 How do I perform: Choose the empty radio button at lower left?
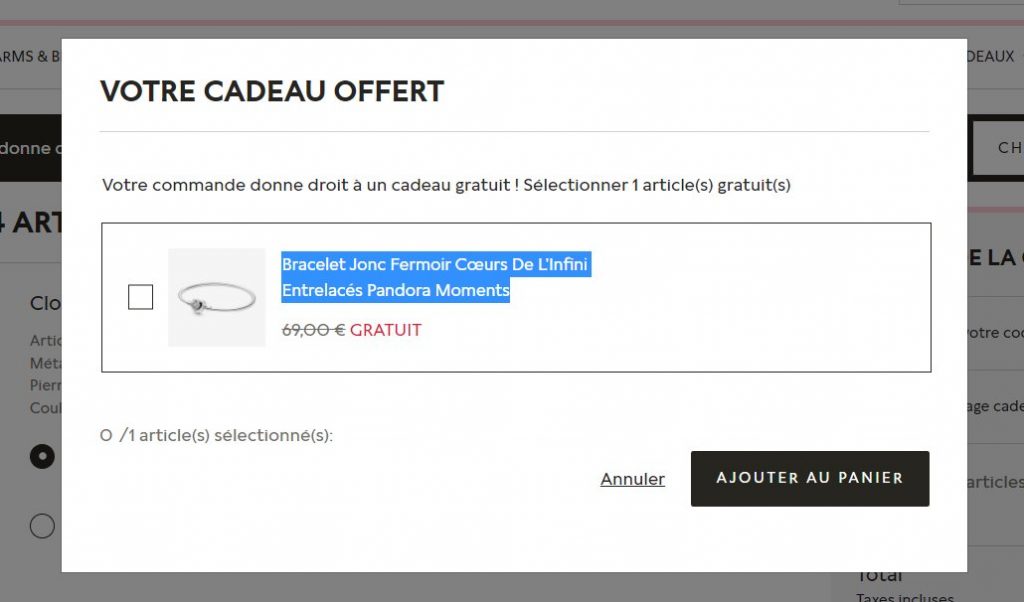pos(42,525)
